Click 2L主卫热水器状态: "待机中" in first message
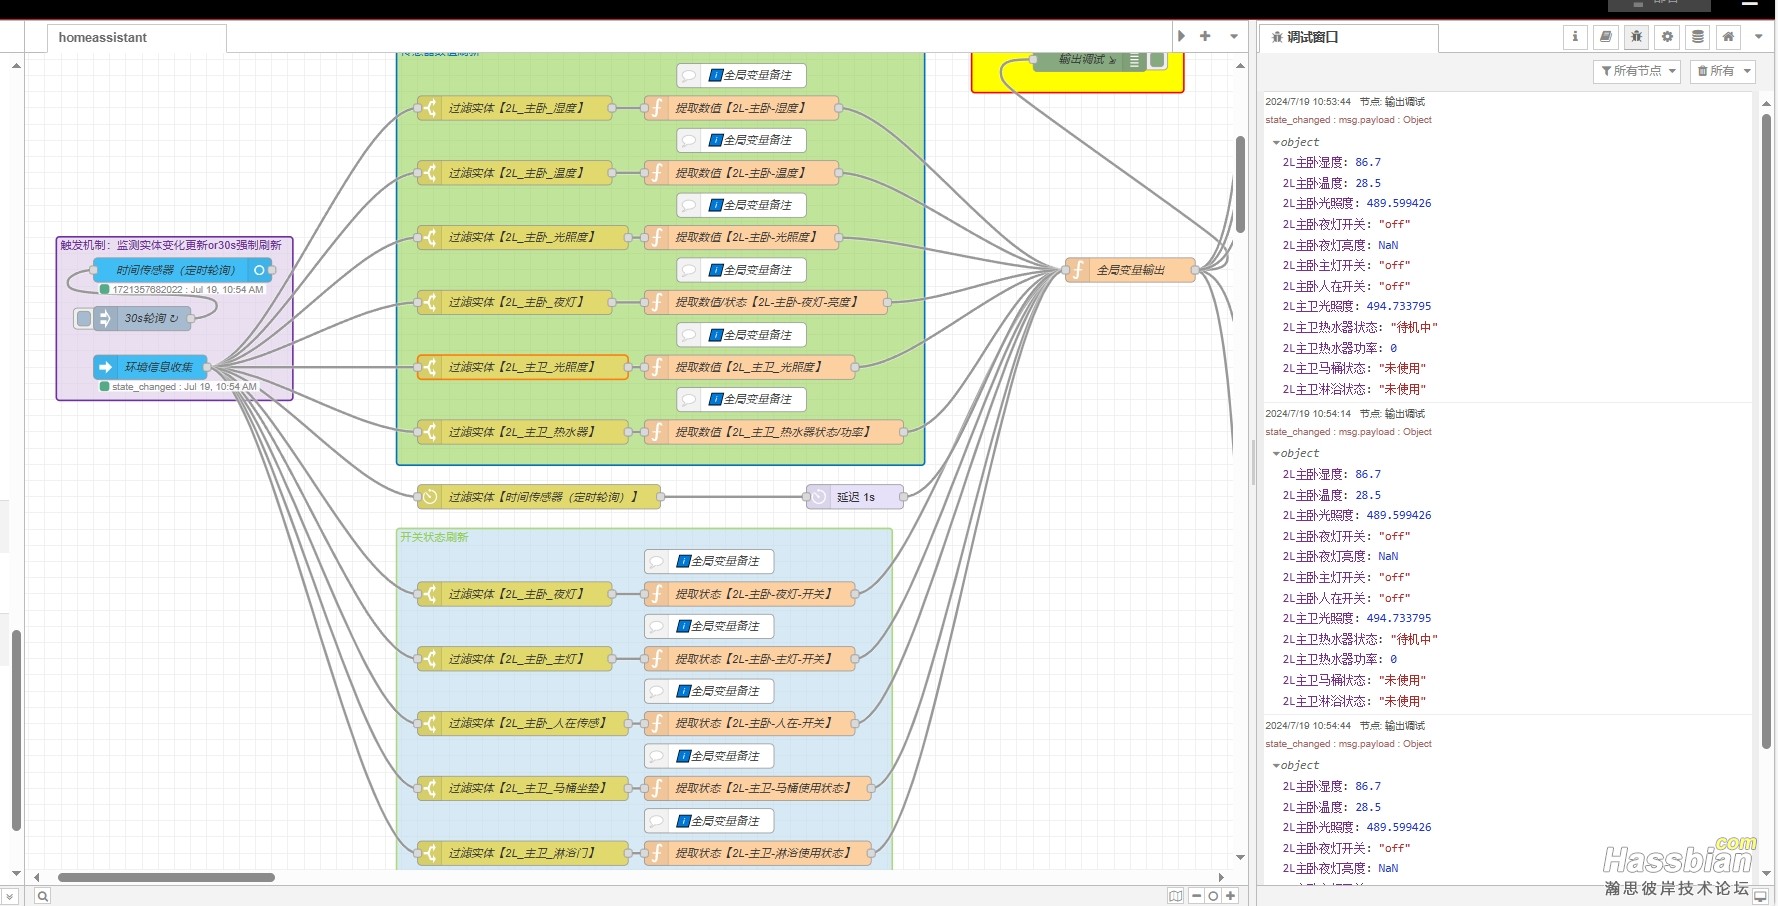 coord(1360,327)
